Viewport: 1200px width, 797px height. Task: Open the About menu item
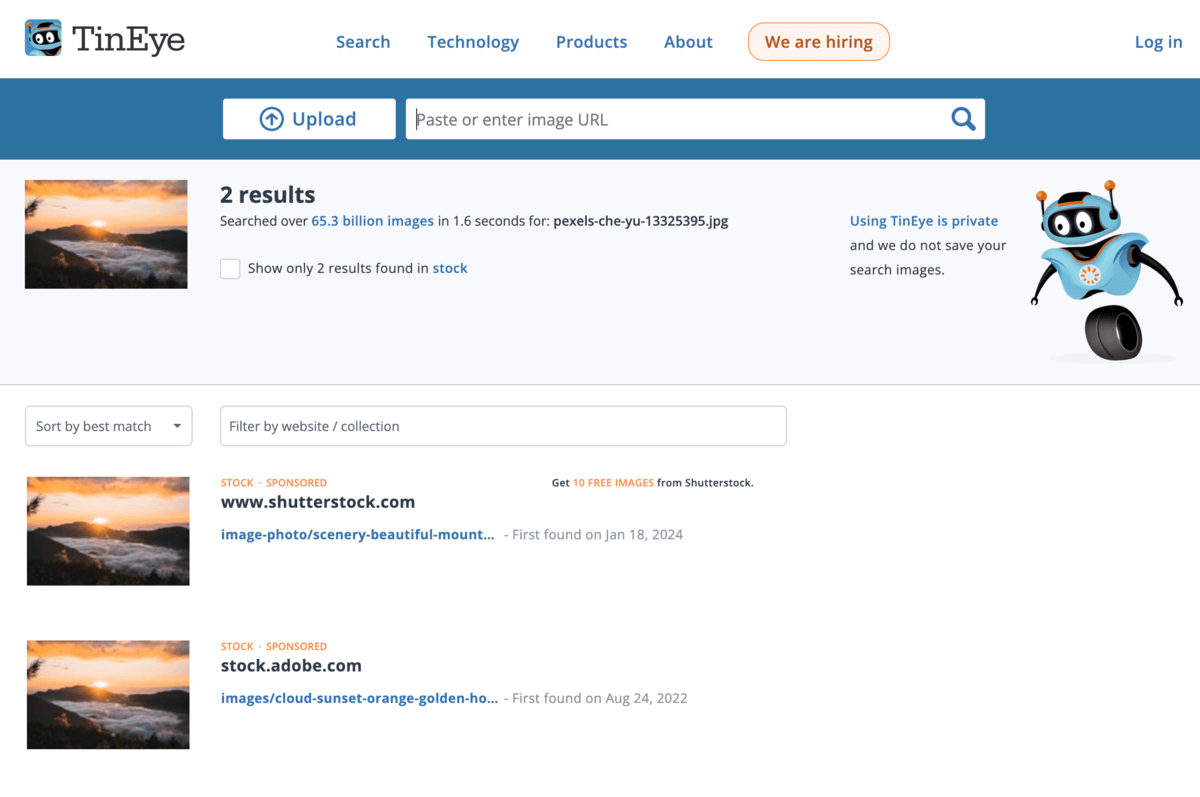pyautogui.click(x=688, y=42)
